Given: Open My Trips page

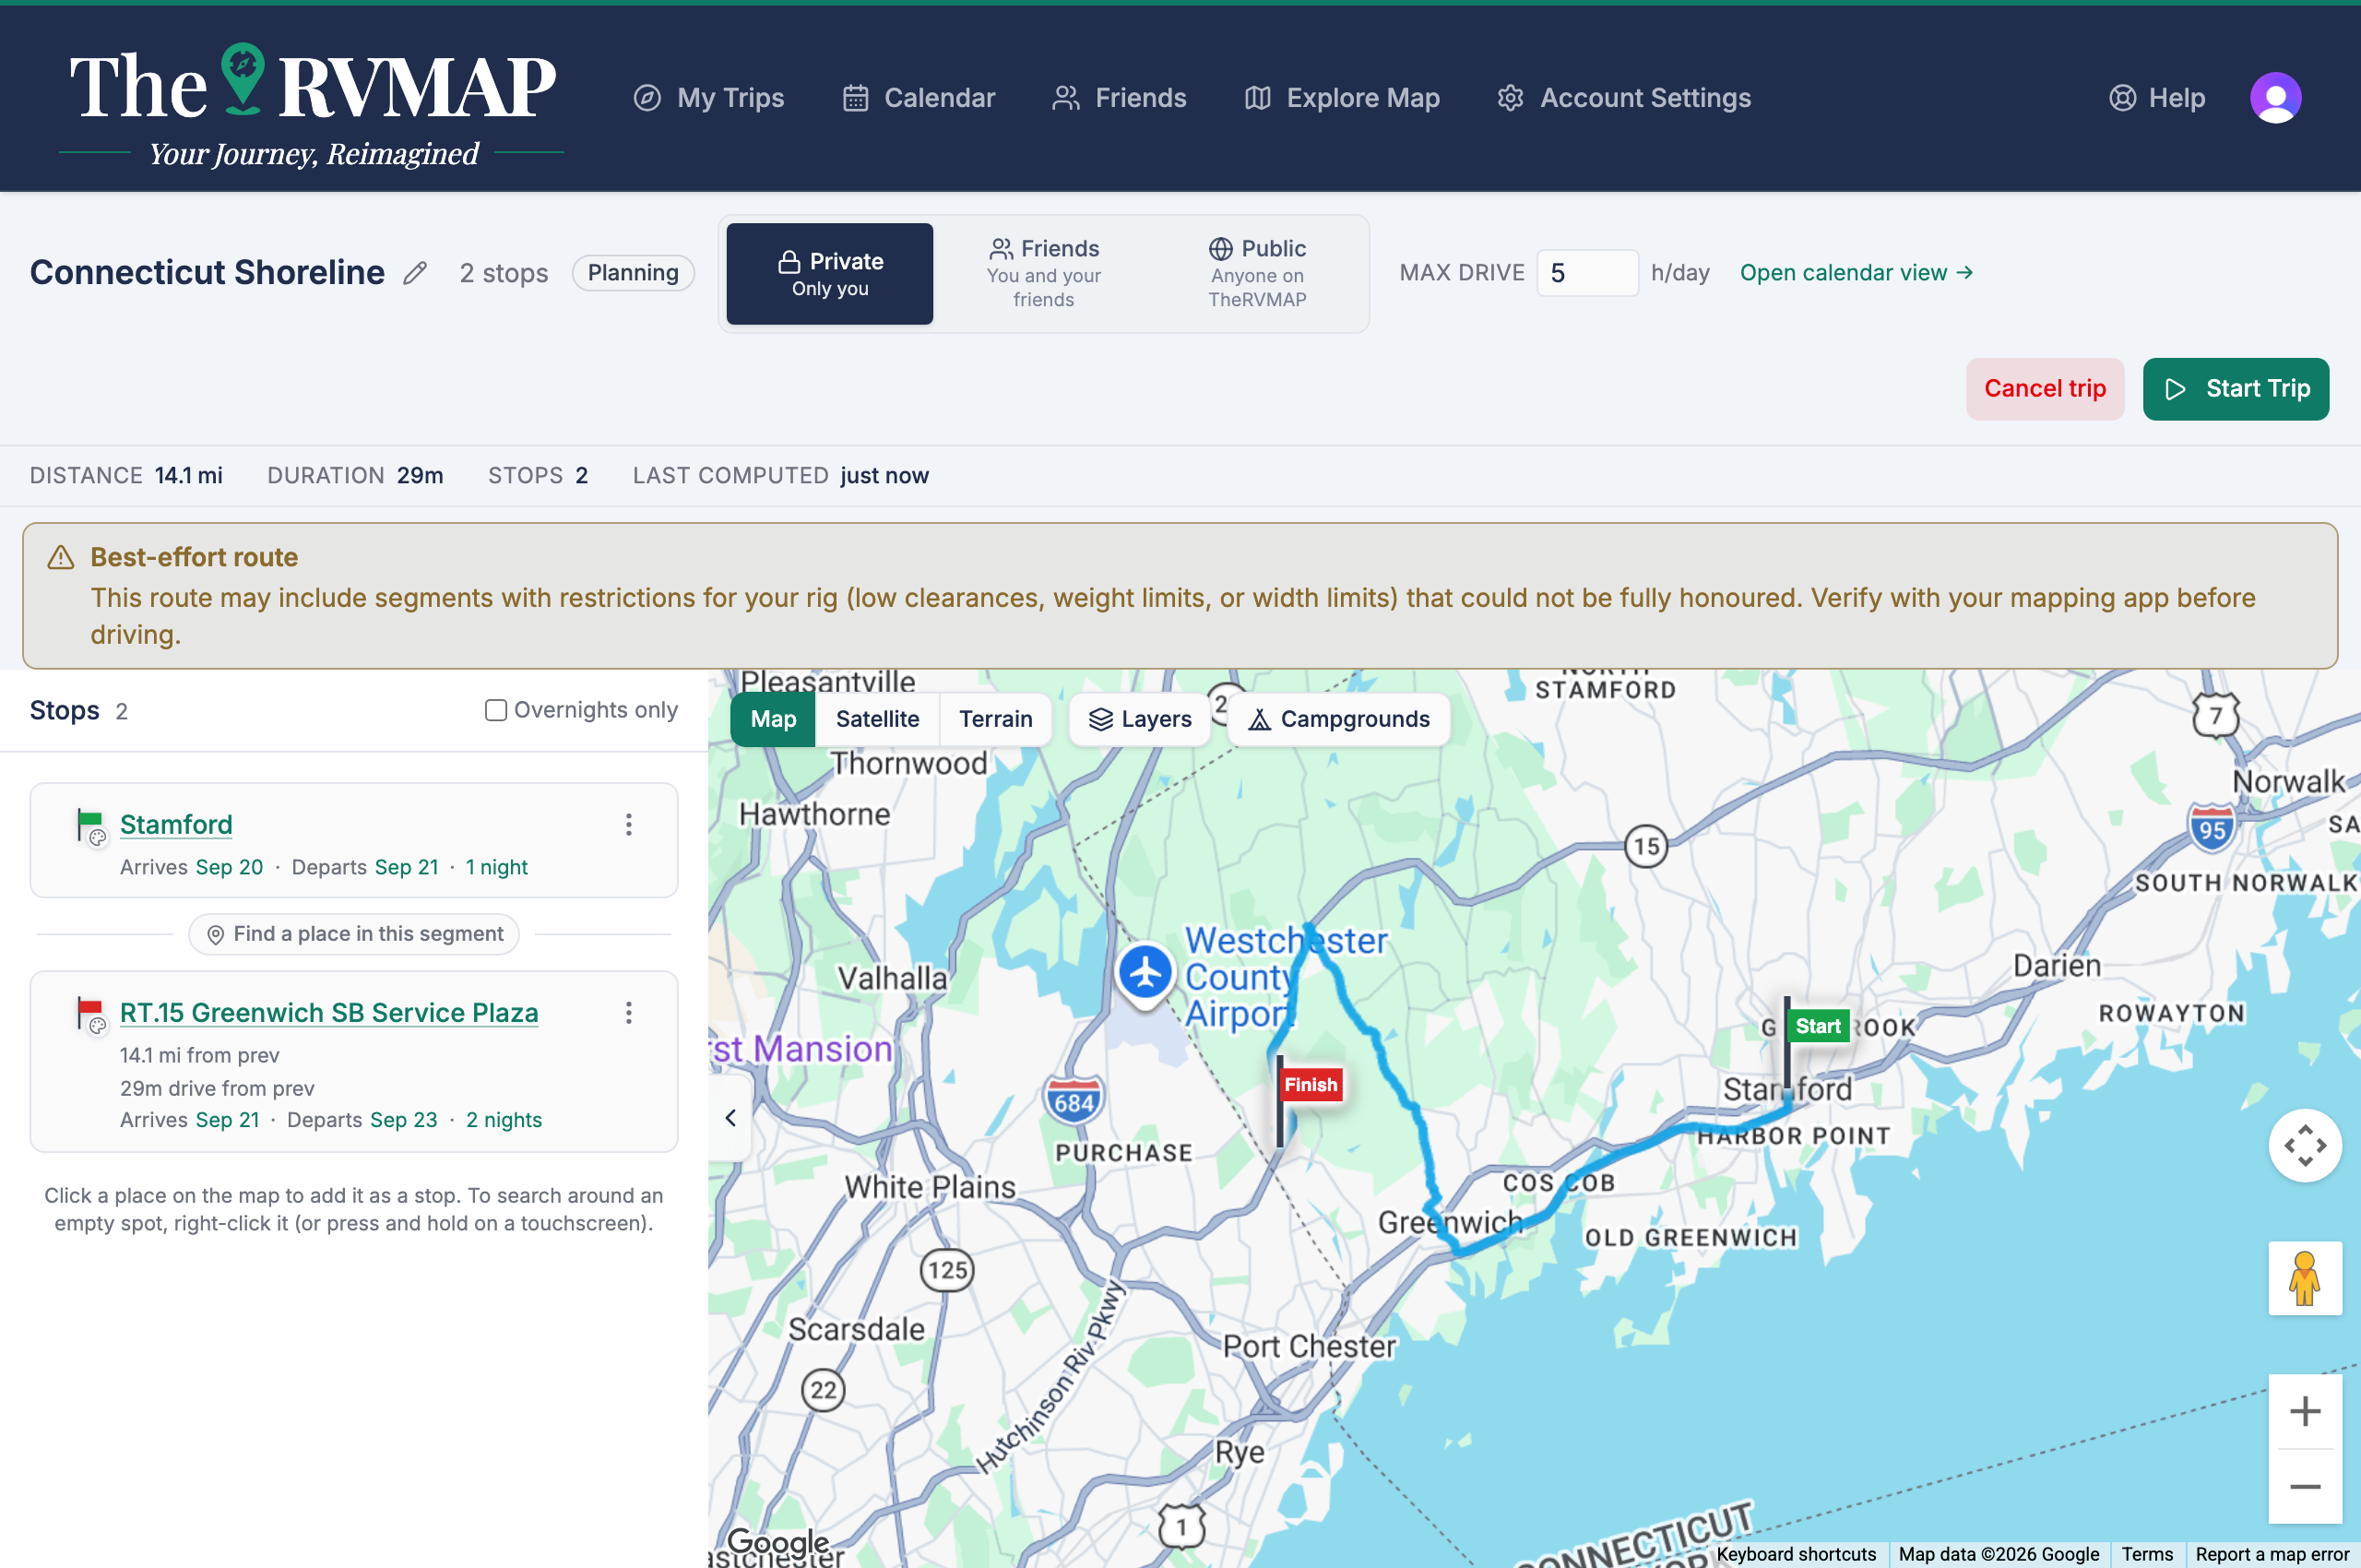Looking at the screenshot, I should click(x=709, y=98).
